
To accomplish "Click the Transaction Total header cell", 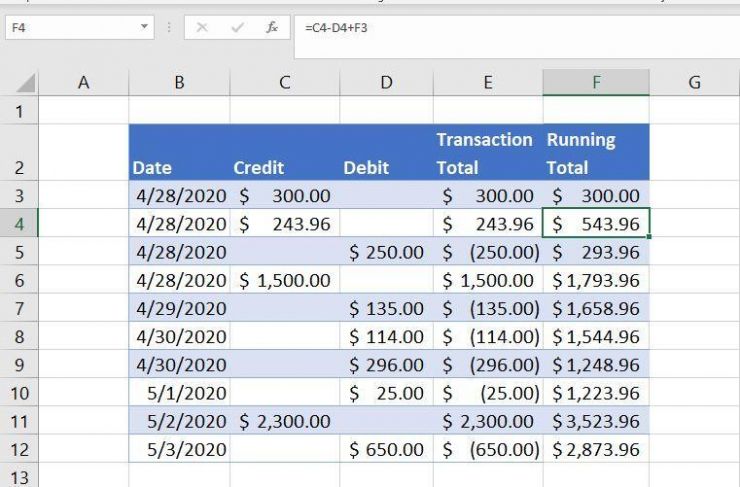I will (x=487, y=153).
